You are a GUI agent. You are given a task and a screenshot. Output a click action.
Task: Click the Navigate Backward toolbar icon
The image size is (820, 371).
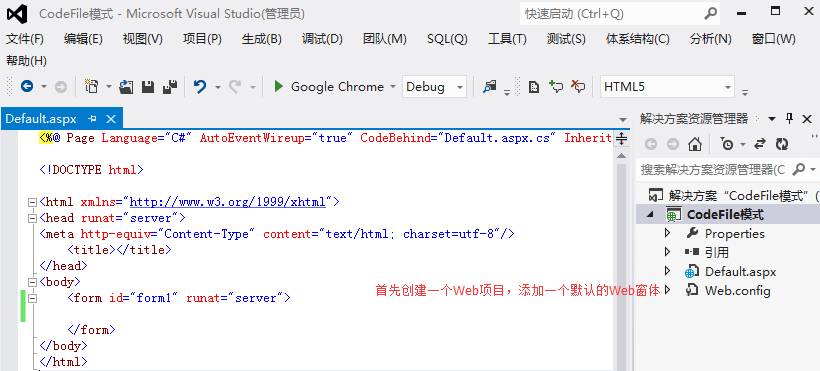(27, 86)
